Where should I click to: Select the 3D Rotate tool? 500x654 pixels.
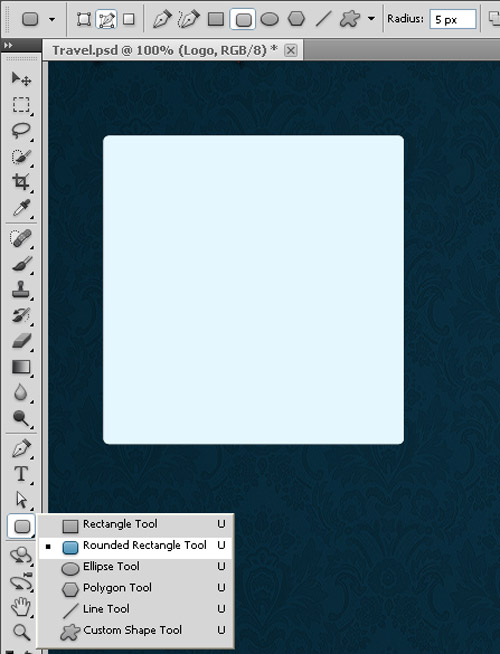[21, 556]
